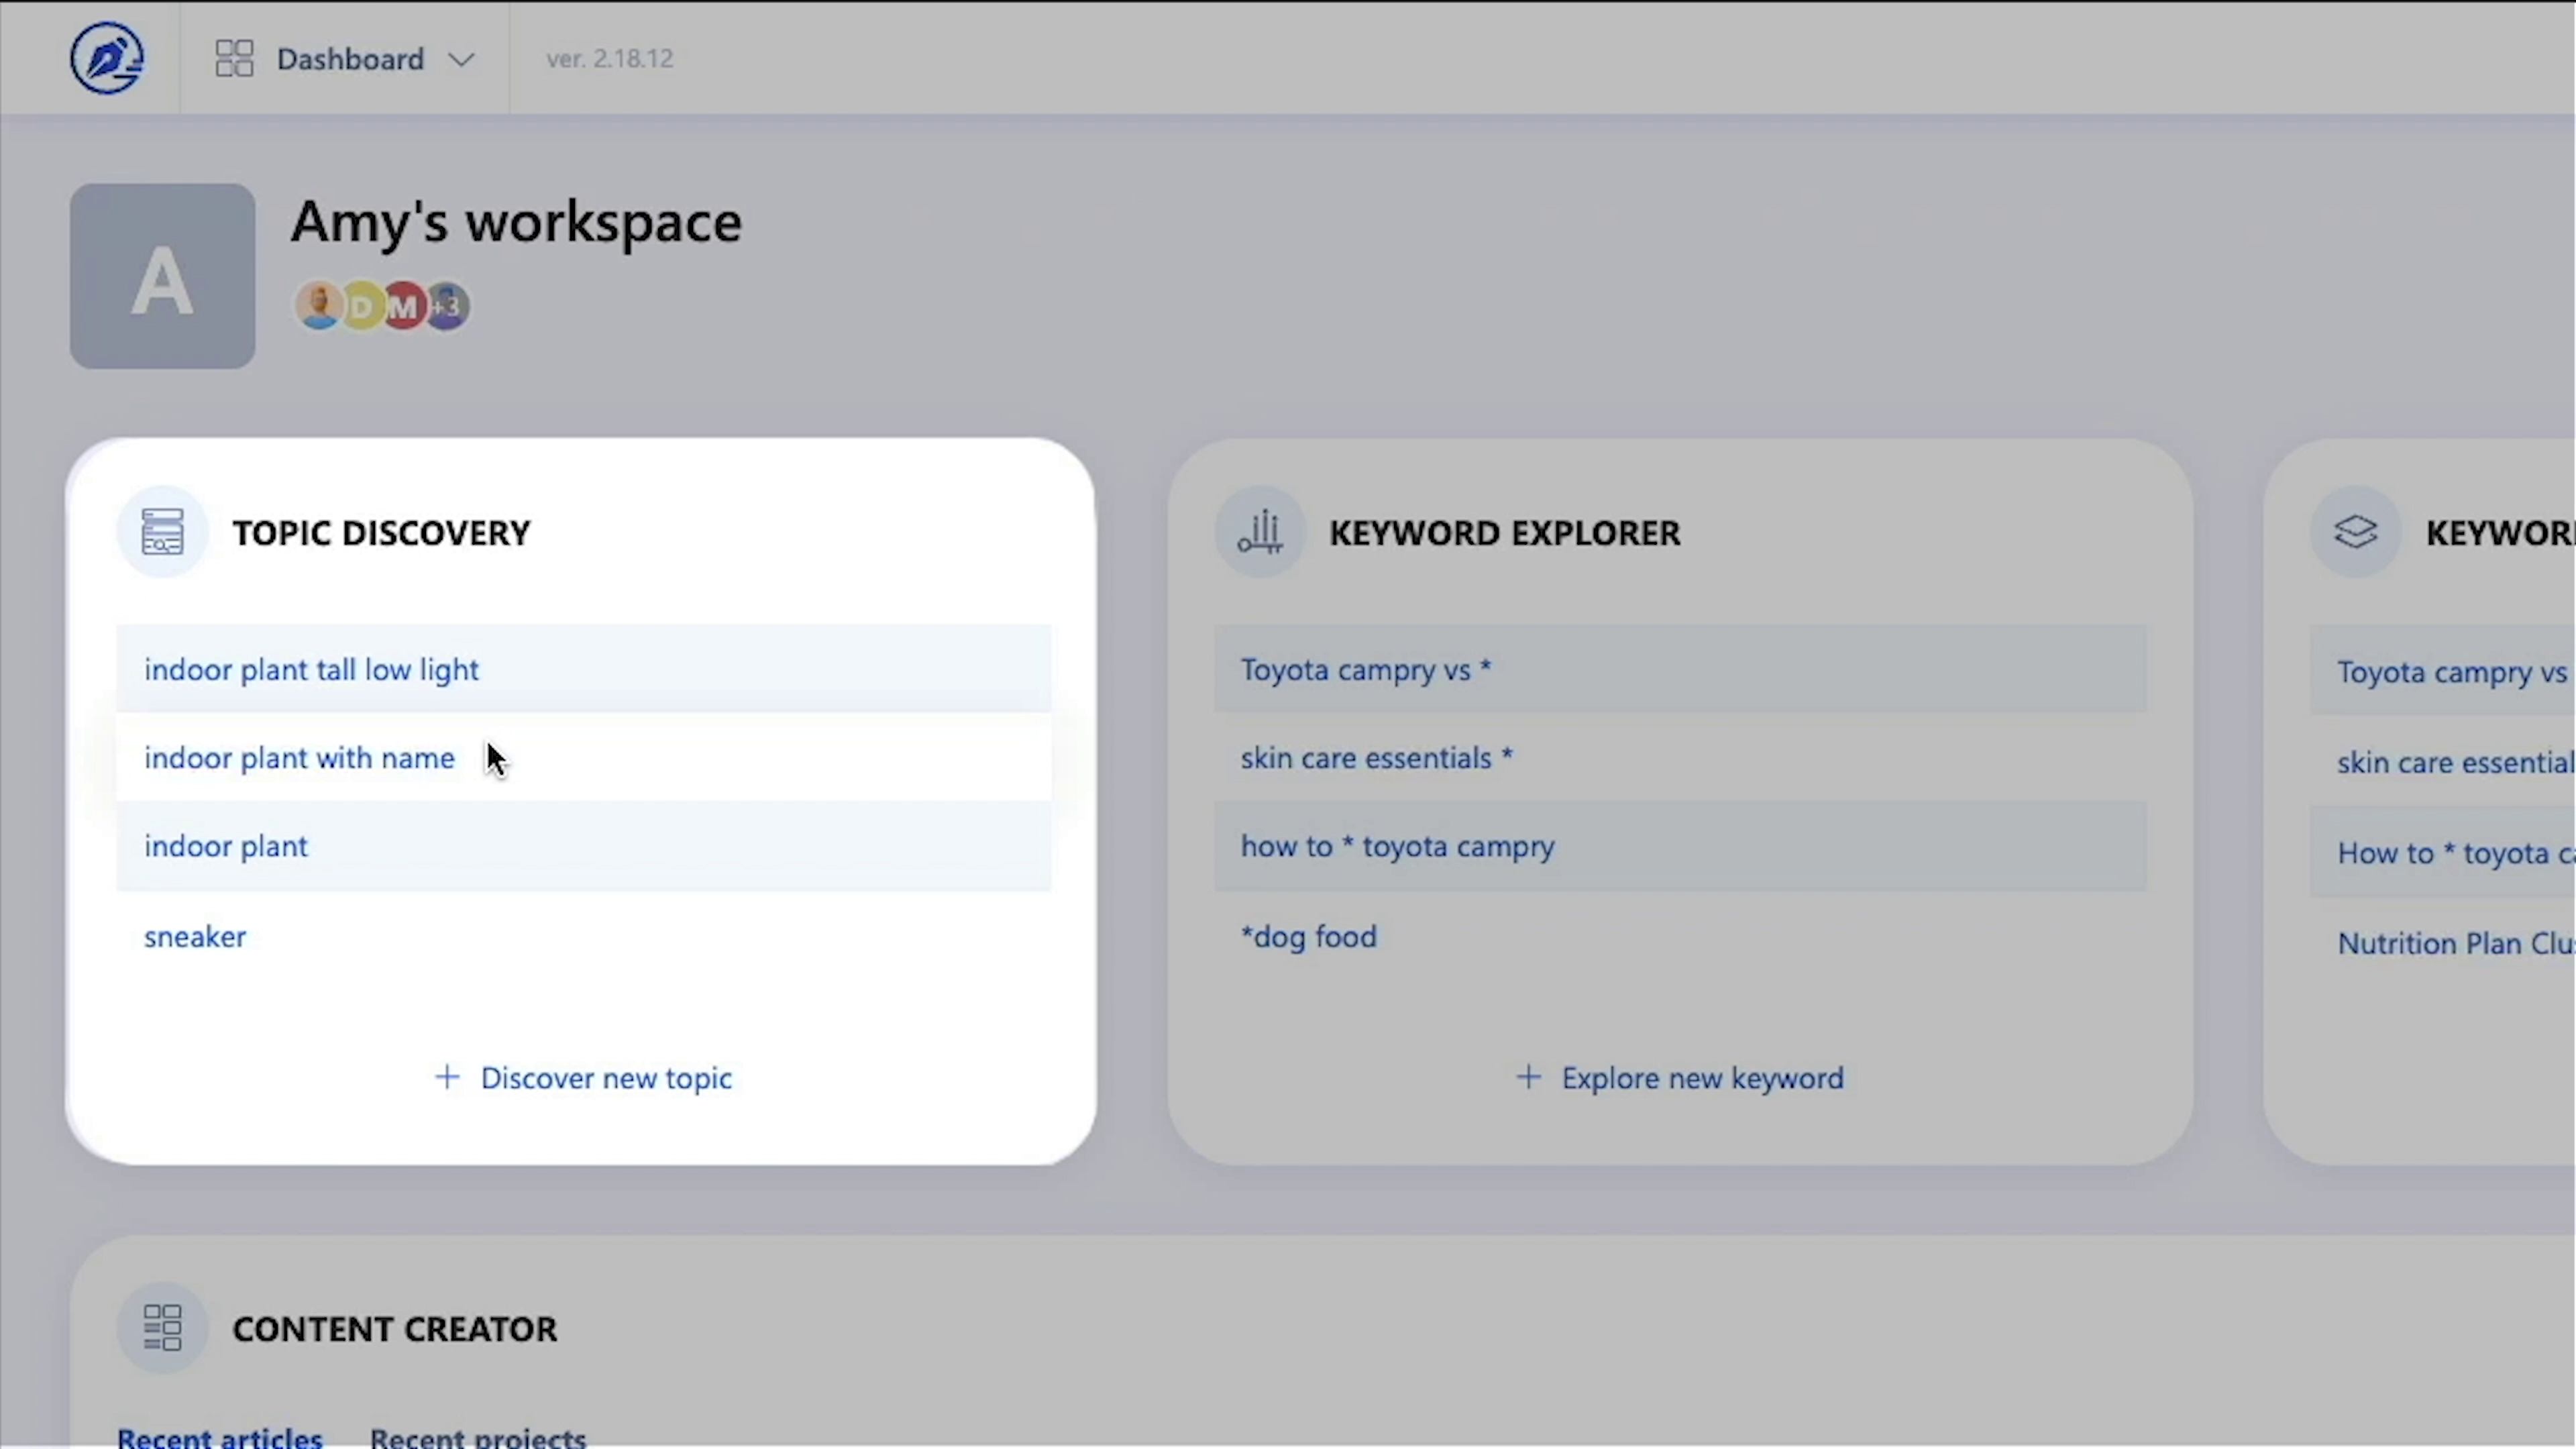Expand the Dashboard dropdown chevron

(x=461, y=59)
